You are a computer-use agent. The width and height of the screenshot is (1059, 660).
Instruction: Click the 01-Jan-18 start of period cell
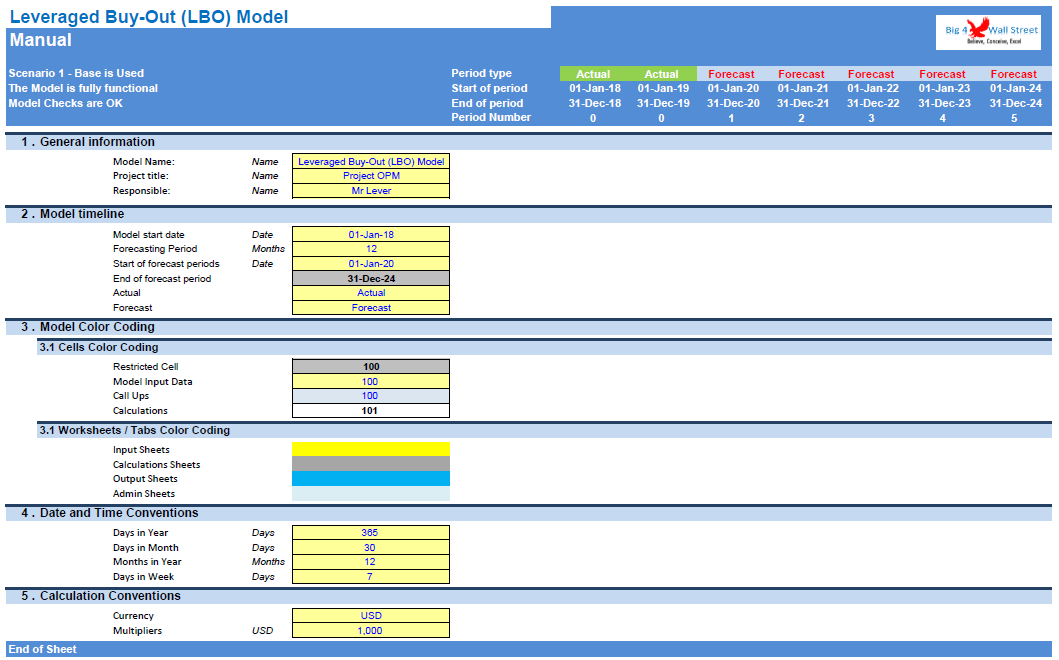(x=595, y=88)
